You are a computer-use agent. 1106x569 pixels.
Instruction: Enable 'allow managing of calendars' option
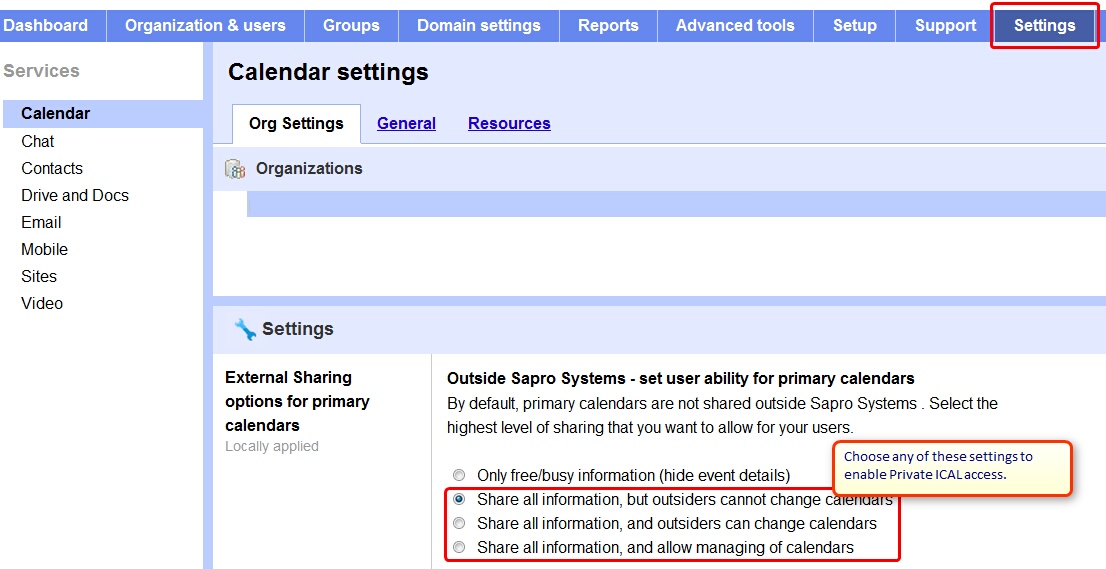[x=459, y=547]
